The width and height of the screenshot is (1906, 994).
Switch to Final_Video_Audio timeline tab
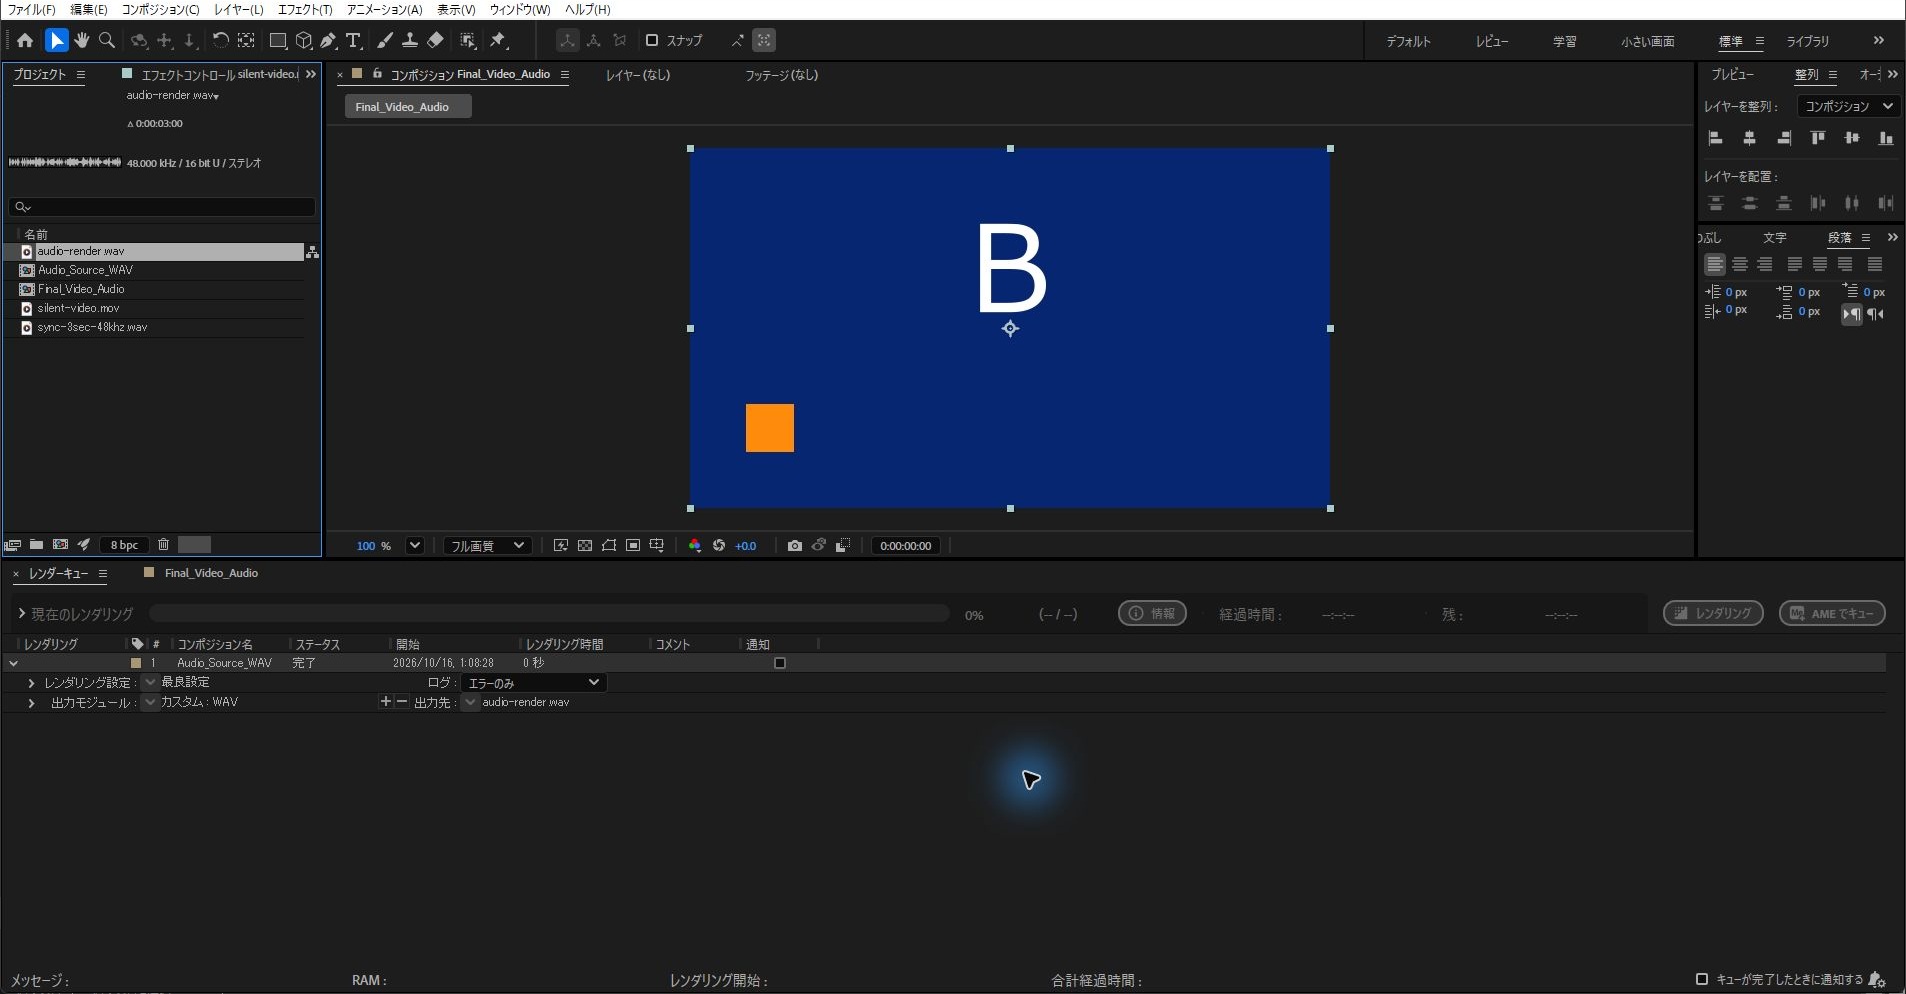(x=211, y=573)
